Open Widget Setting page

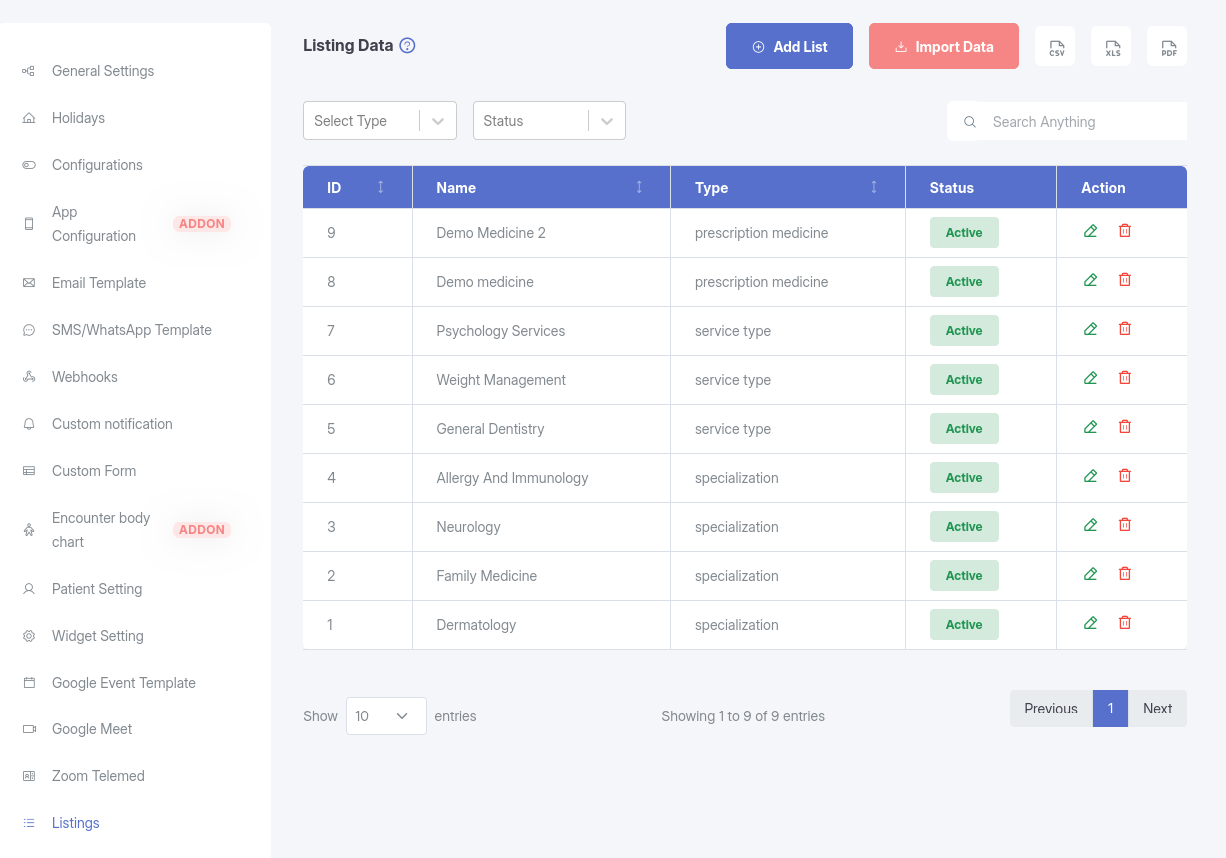coord(98,636)
